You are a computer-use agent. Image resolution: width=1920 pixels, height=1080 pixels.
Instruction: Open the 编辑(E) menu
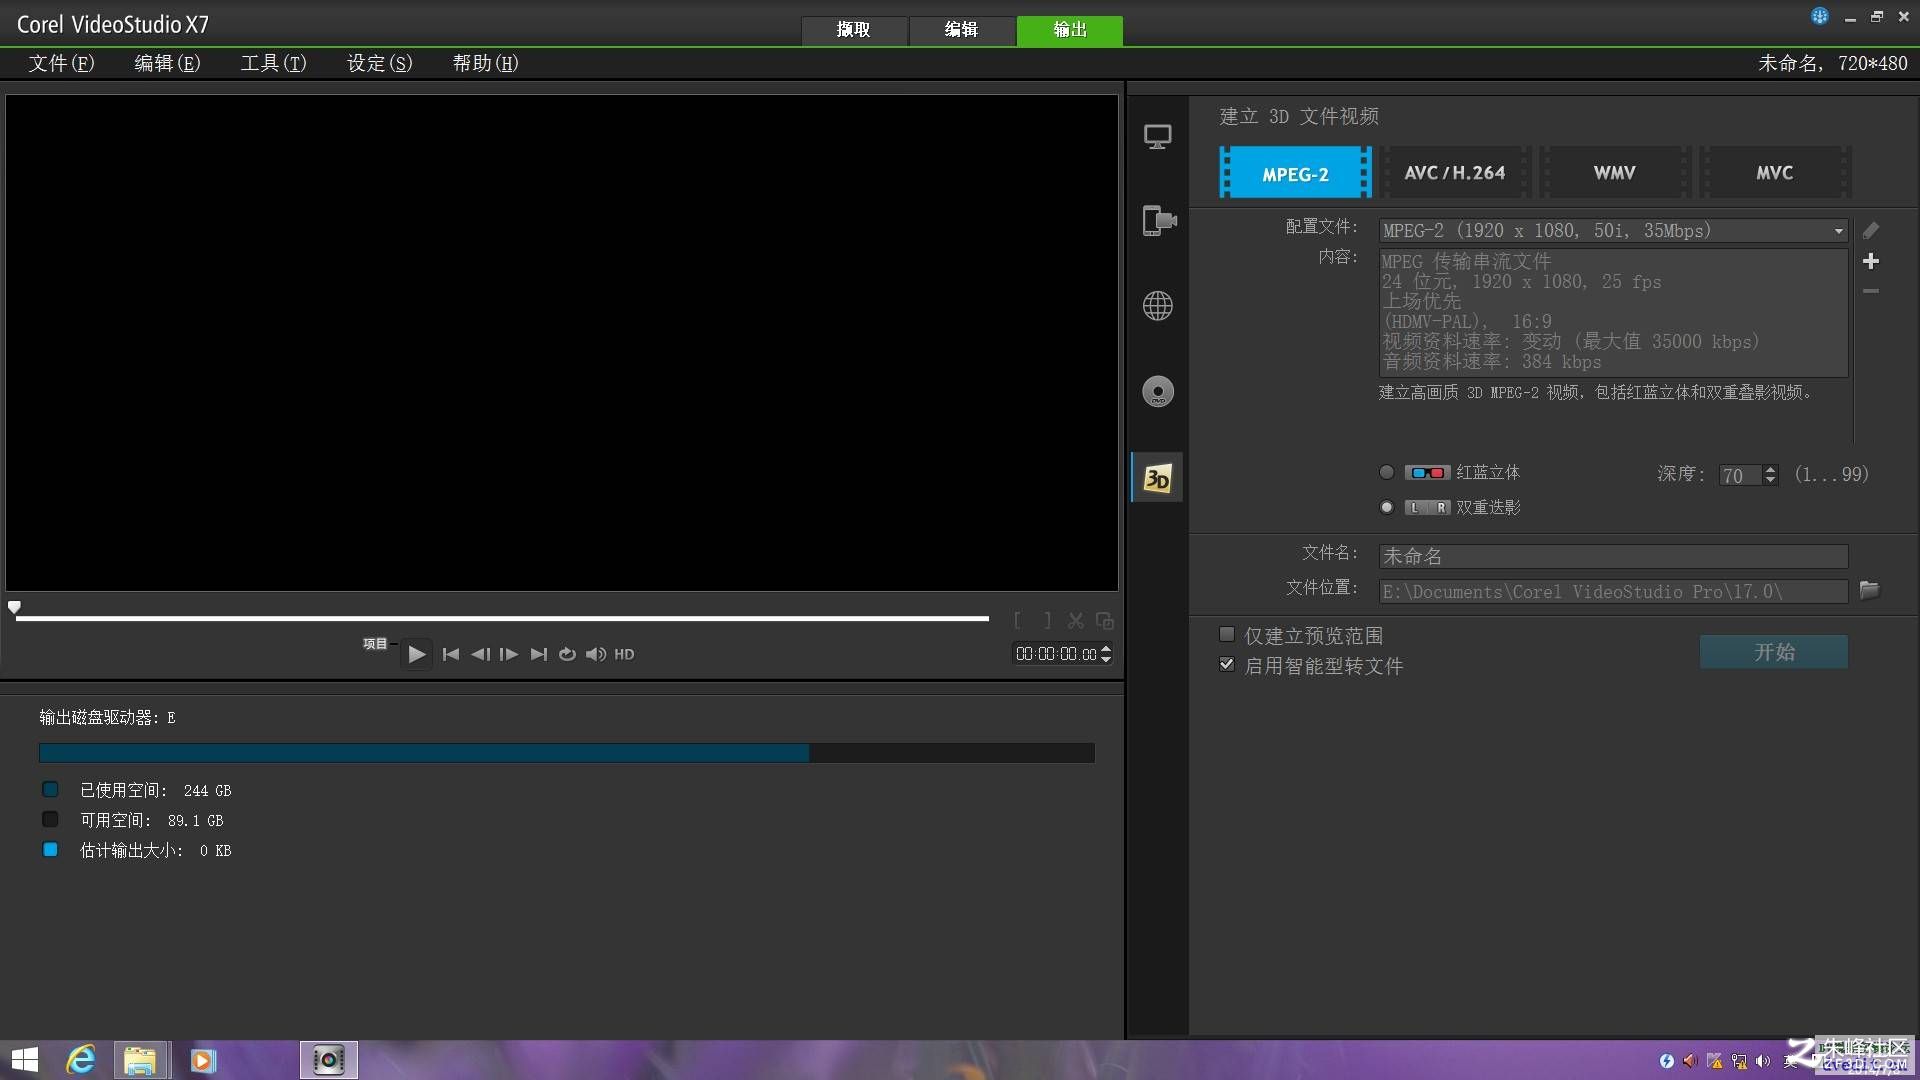pos(168,63)
